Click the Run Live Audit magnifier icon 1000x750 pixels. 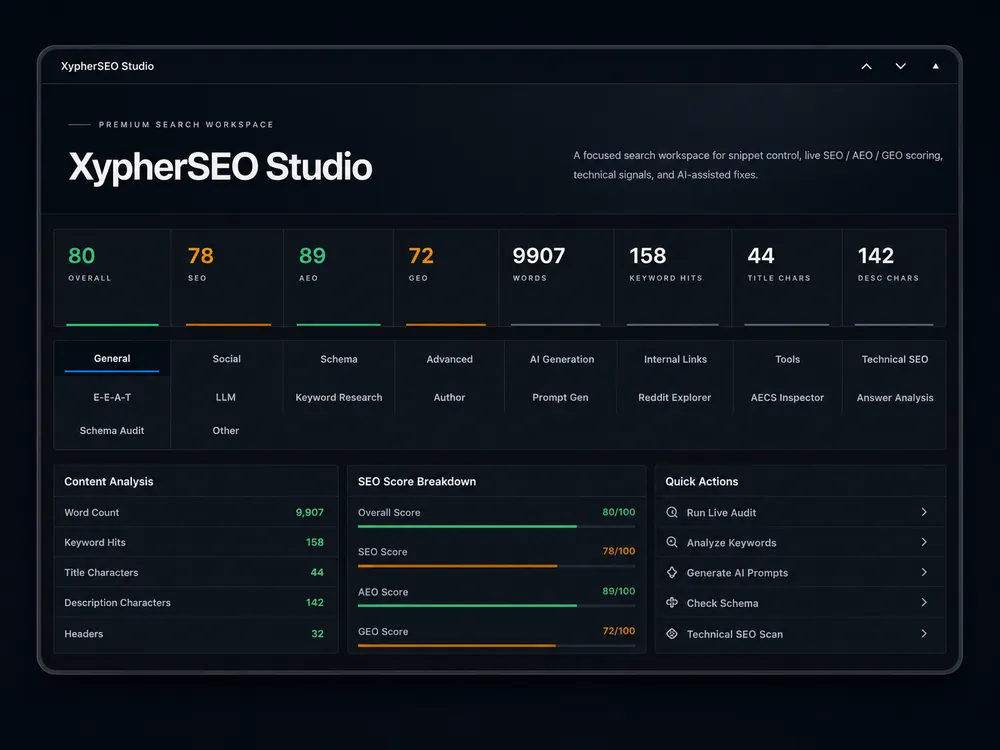pyautogui.click(x=672, y=512)
